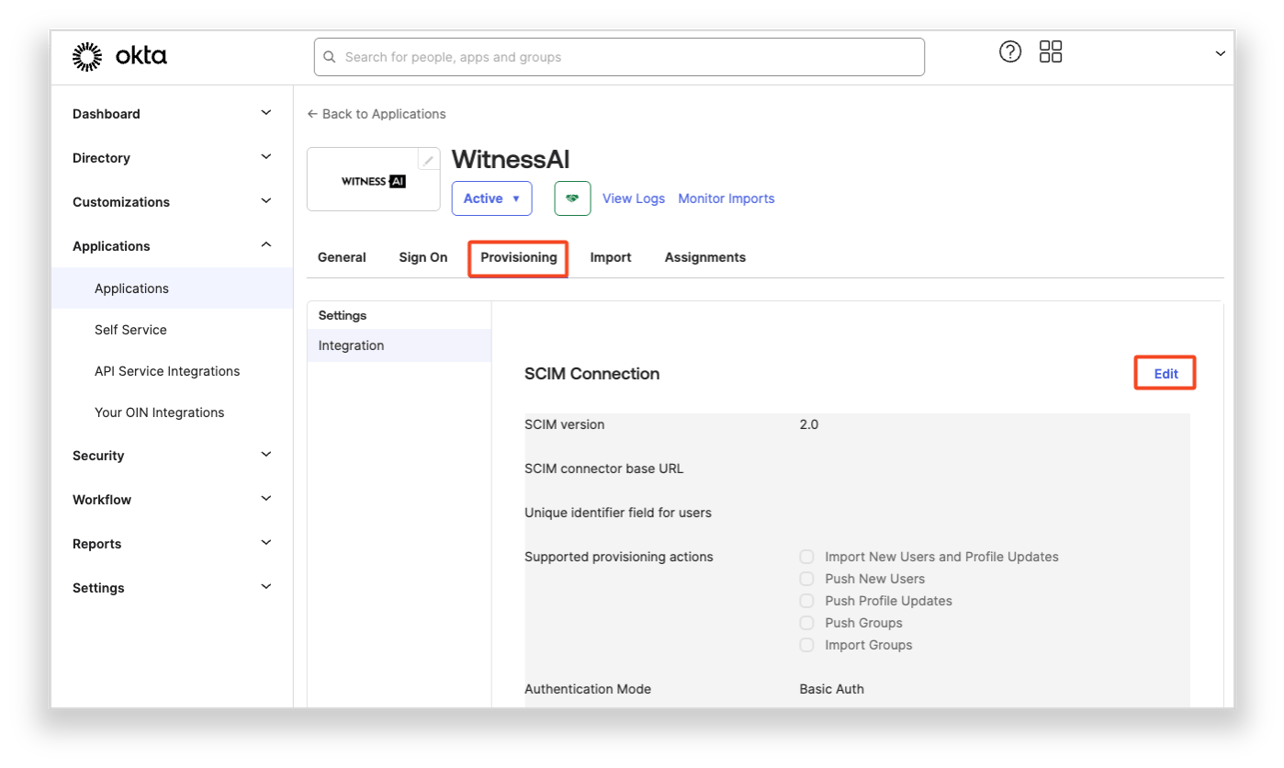This screenshot has height=768, width=1284.
Task: Open the Active status dropdown
Action: pyautogui.click(x=492, y=198)
